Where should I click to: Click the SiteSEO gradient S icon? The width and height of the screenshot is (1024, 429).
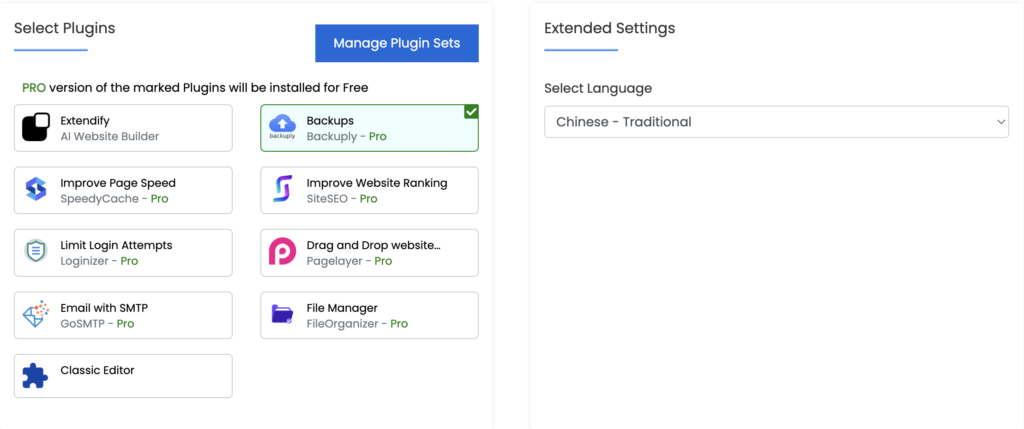(x=282, y=189)
